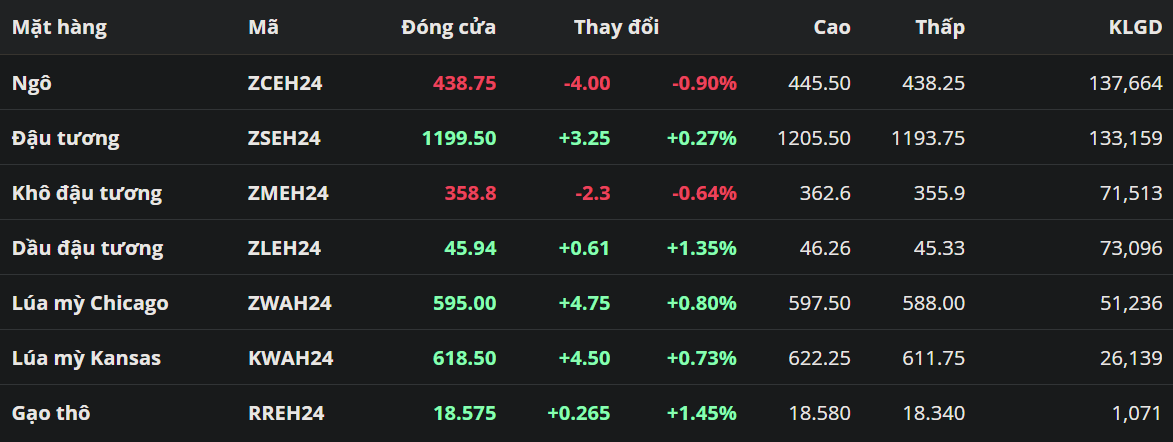The image size is (1173, 442).
Task: Click the Mặt hàng column header
Action: click(x=59, y=28)
